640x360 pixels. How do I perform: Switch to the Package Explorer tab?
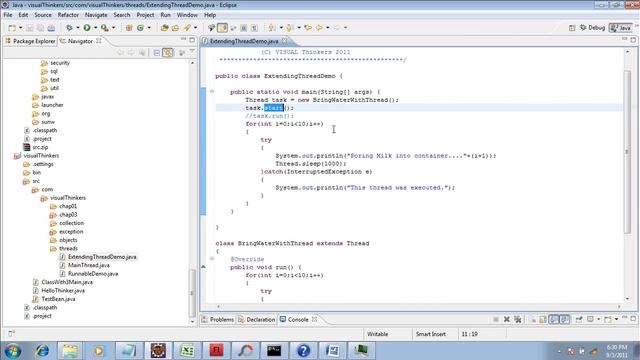[30, 41]
